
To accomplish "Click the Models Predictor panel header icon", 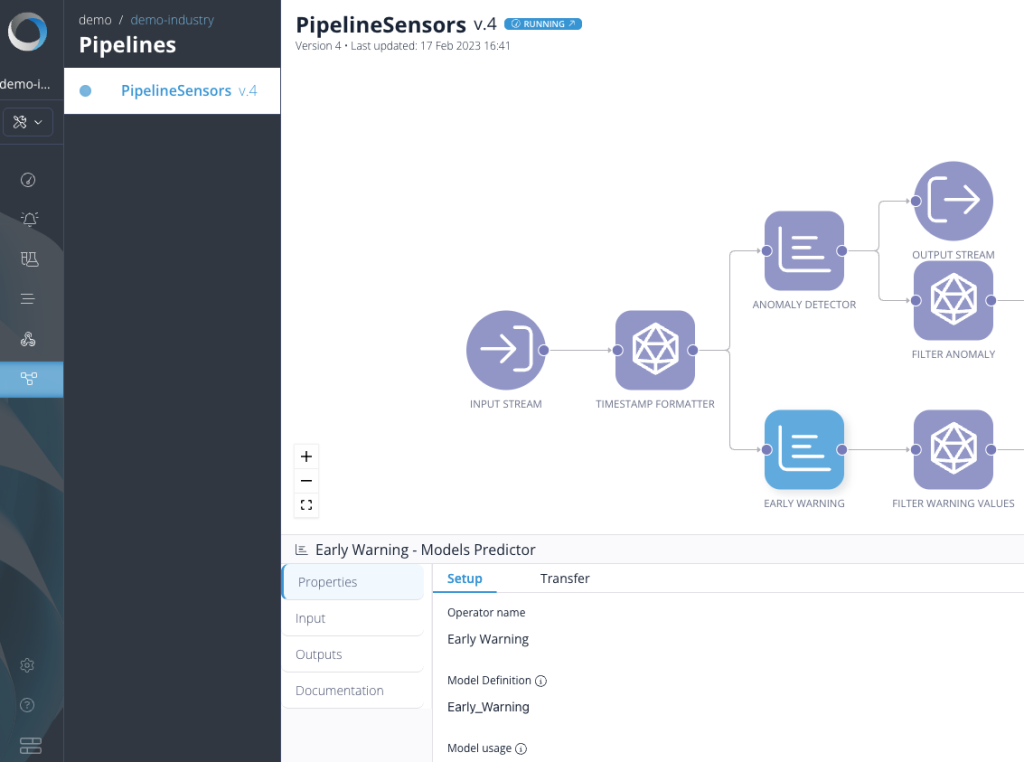I will 301,550.
